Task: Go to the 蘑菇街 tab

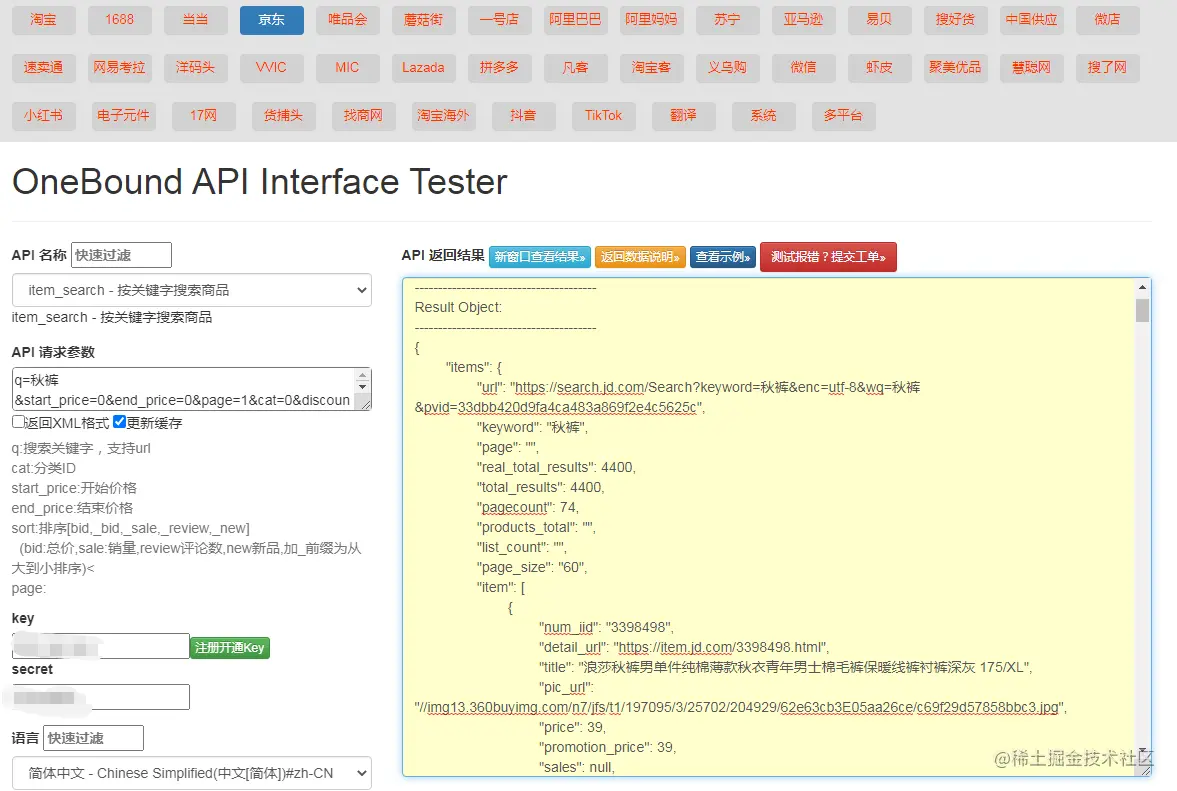Action: (423, 20)
